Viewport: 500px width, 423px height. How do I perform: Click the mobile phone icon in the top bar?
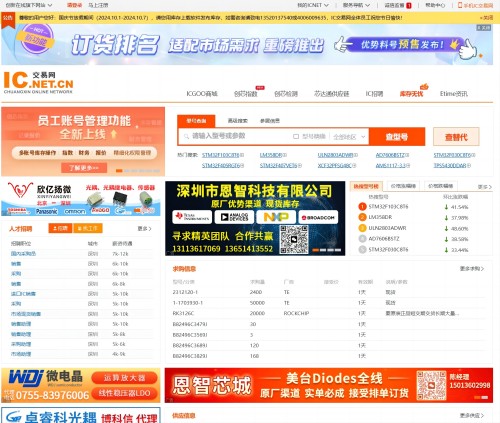click(460, 5)
